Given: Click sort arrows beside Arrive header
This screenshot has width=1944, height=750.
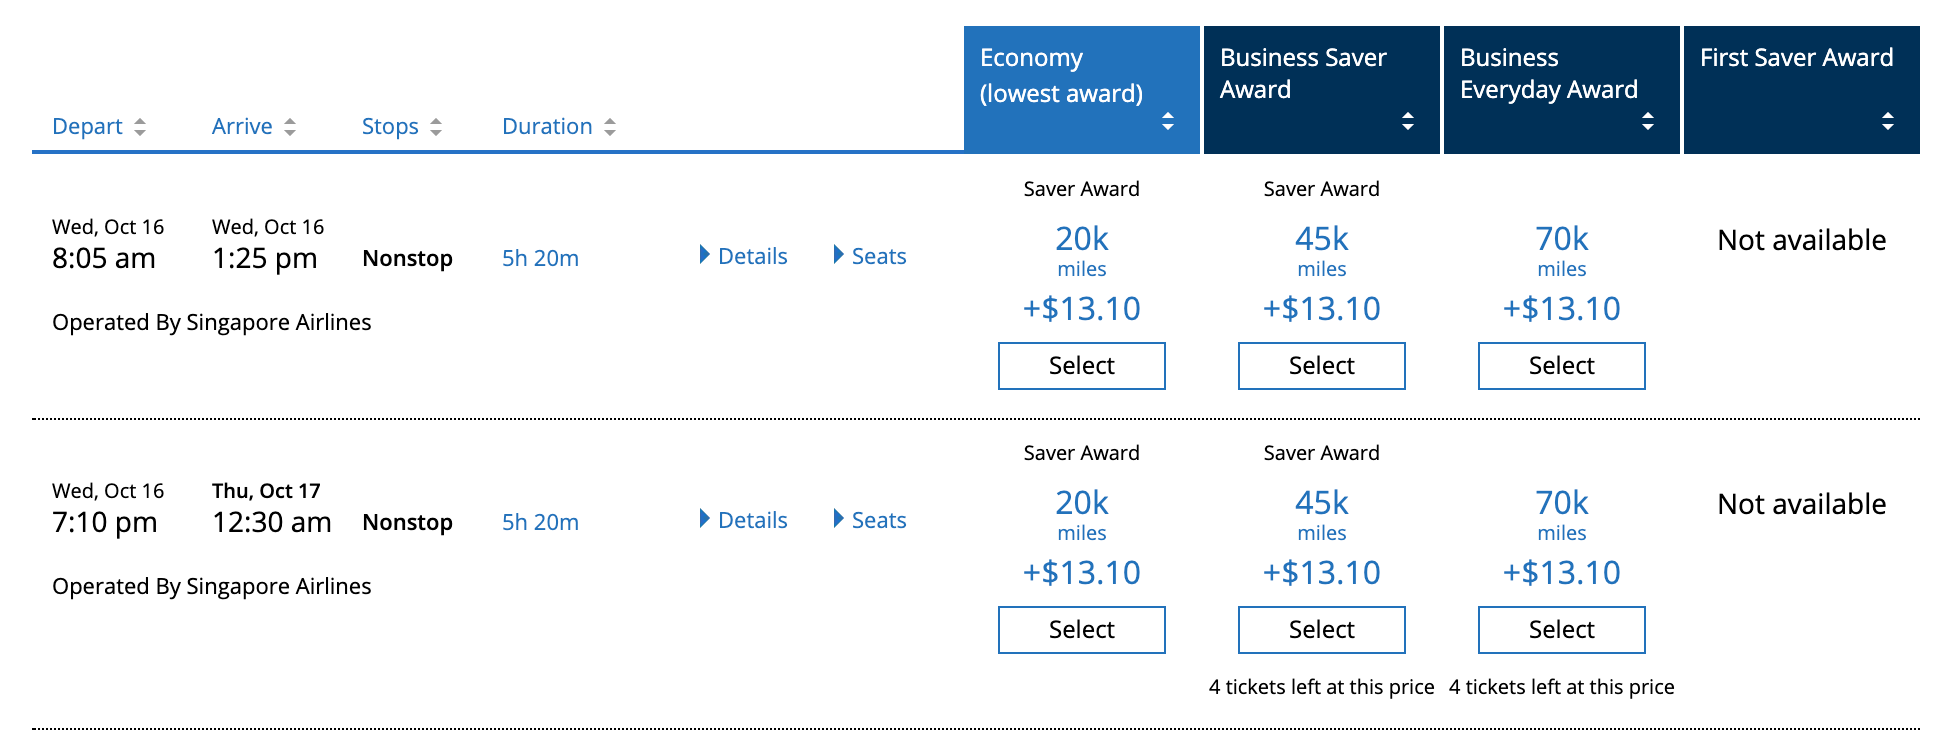Looking at the screenshot, I should pos(290,127).
